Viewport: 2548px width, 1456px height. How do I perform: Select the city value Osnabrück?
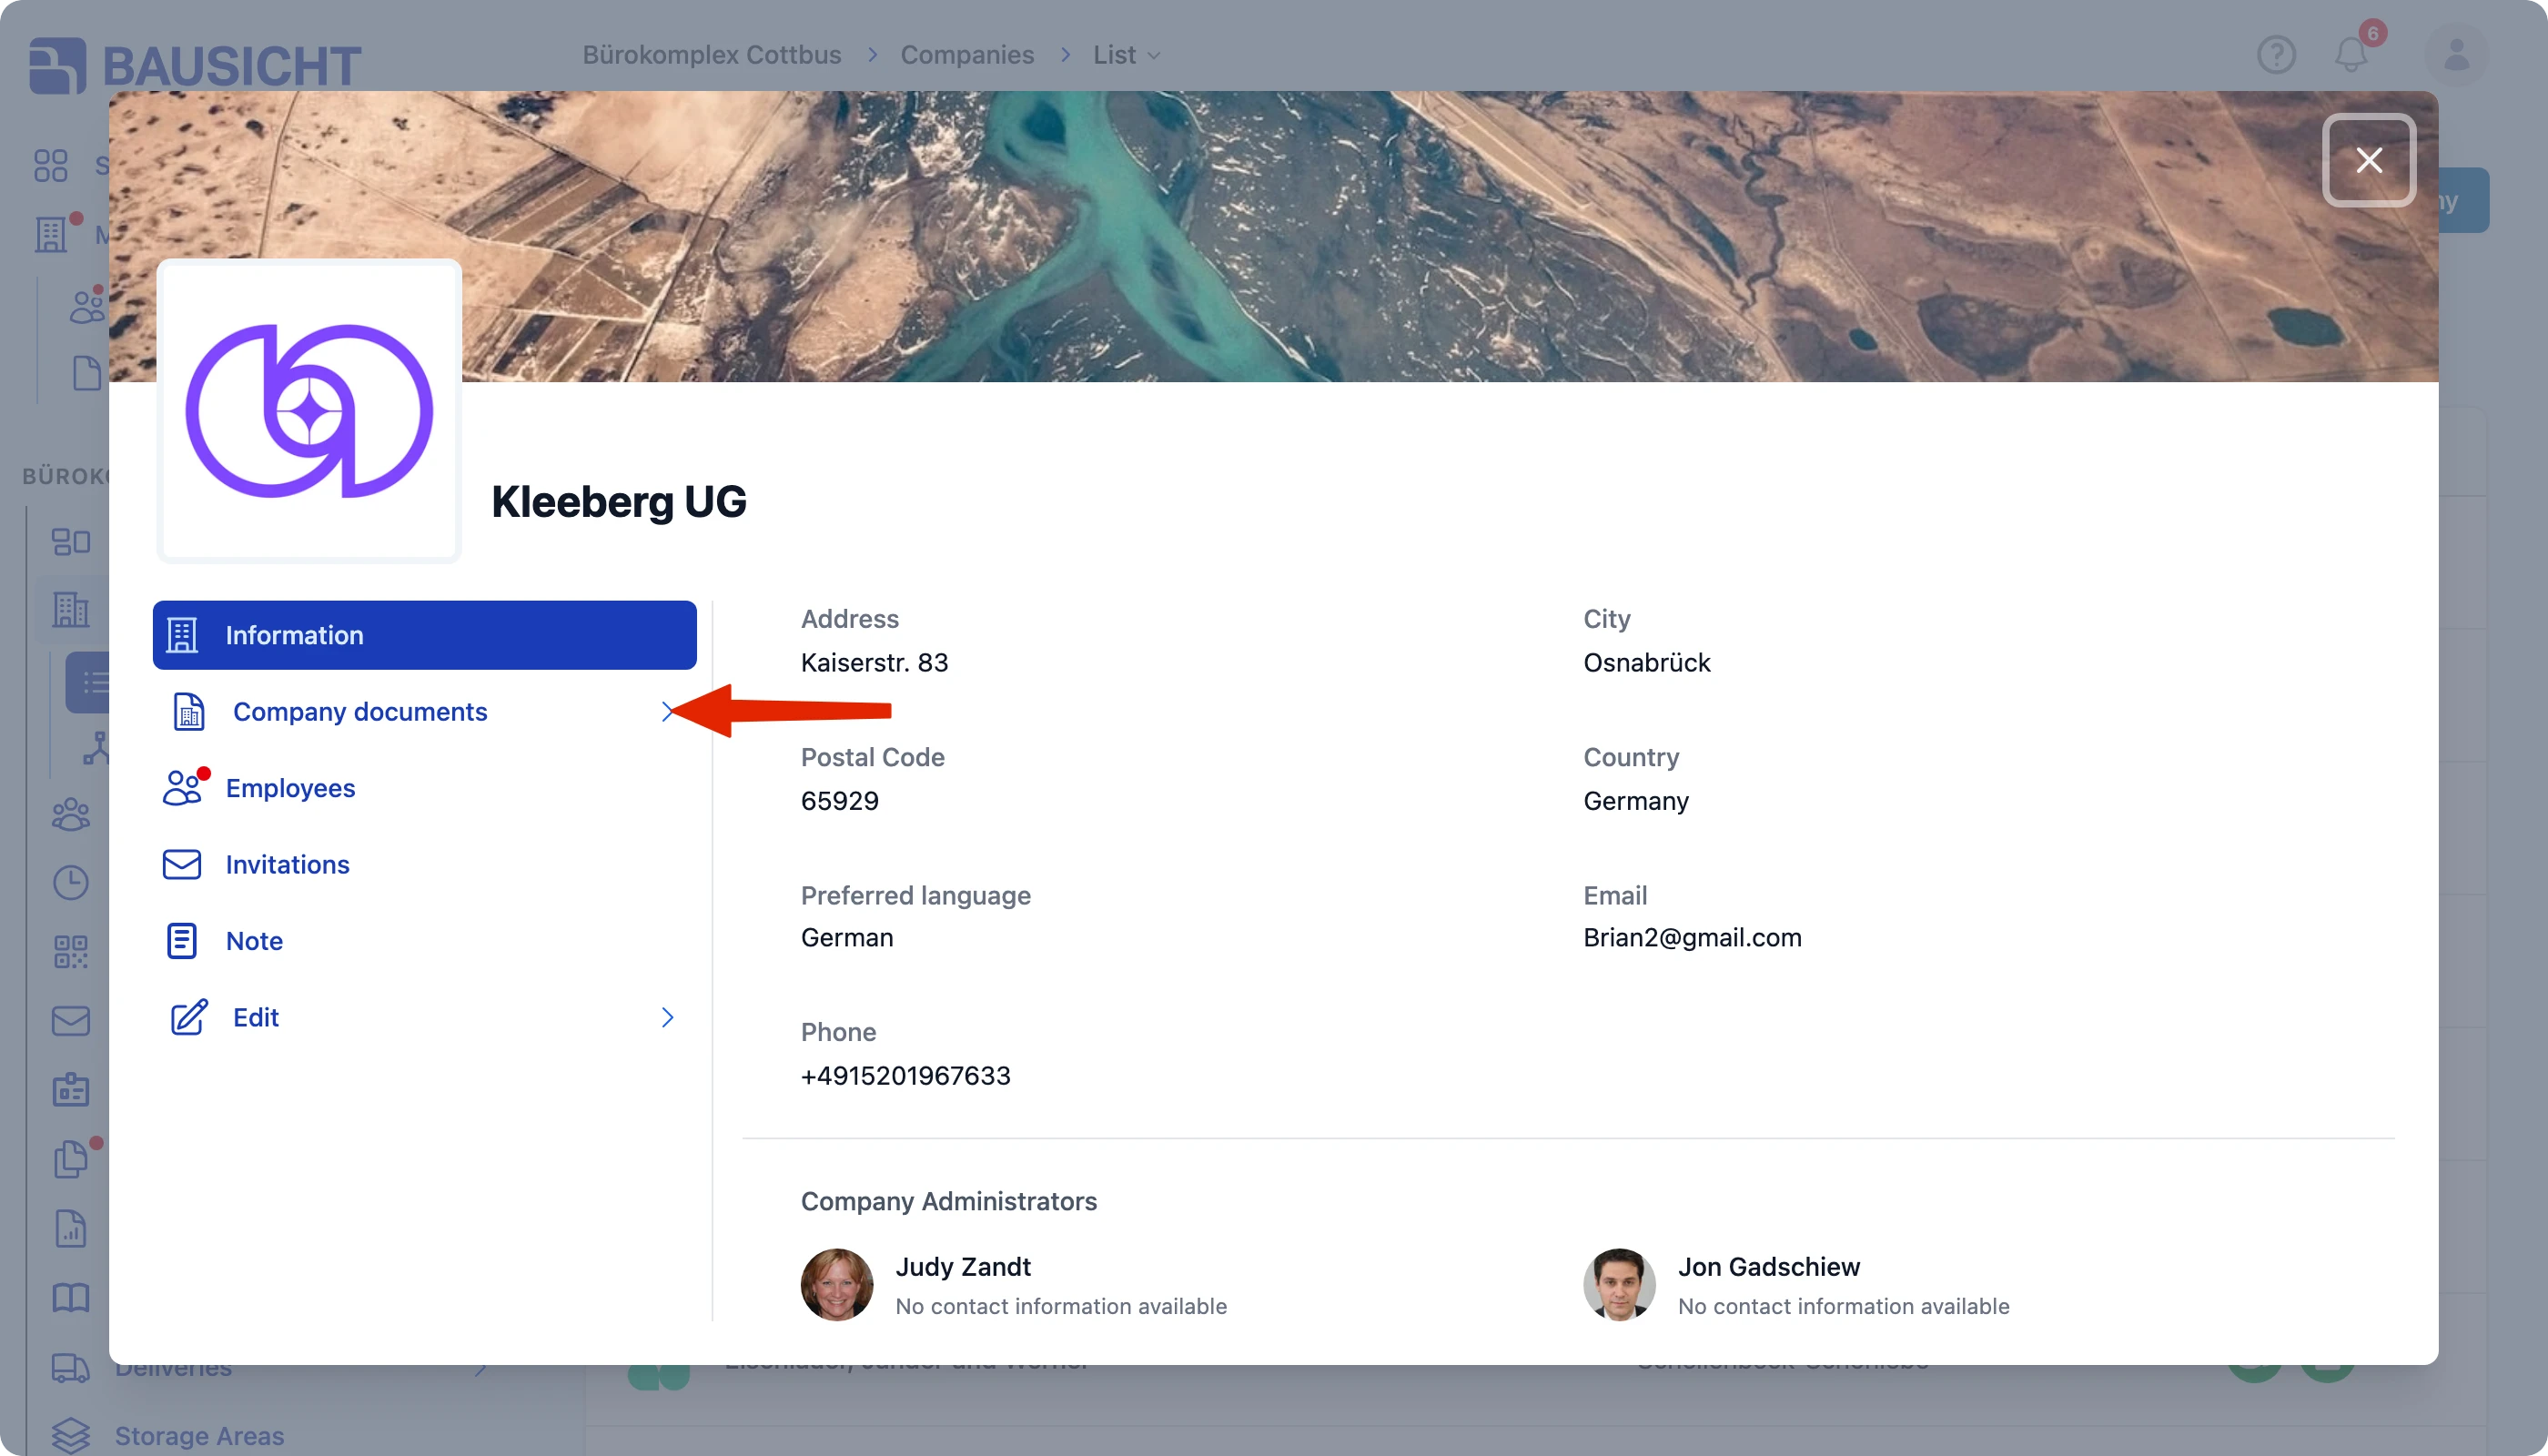(1646, 663)
